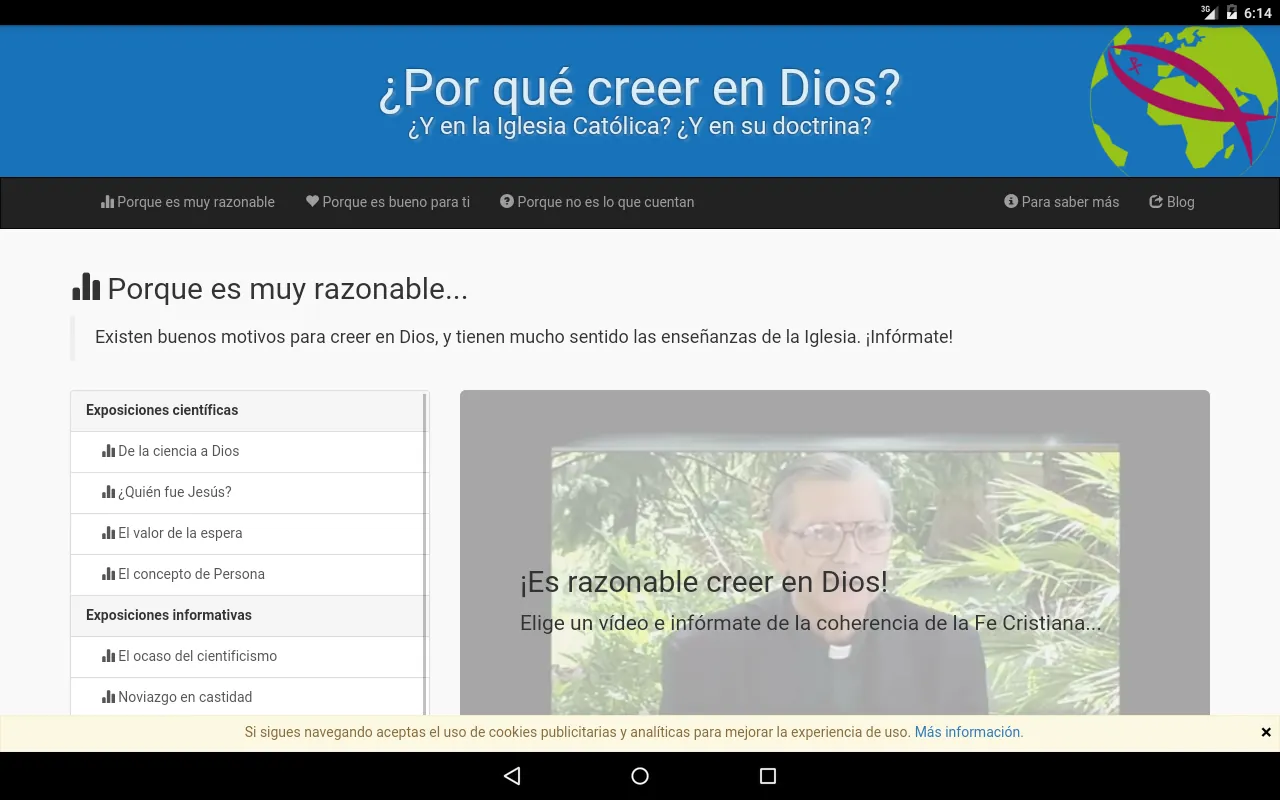Viewport: 1280px width, 800px height.
Task: Dismiss the cookie notice with the X
Action: click(x=1266, y=732)
